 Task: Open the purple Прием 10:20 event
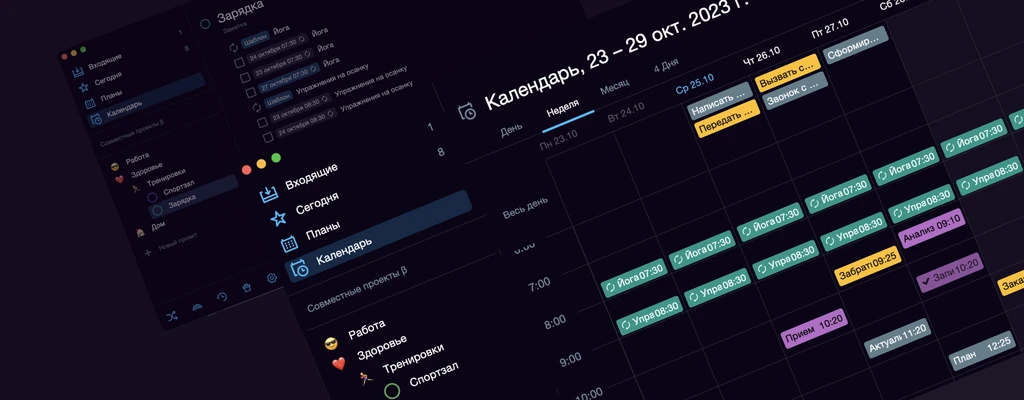click(814, 329)
